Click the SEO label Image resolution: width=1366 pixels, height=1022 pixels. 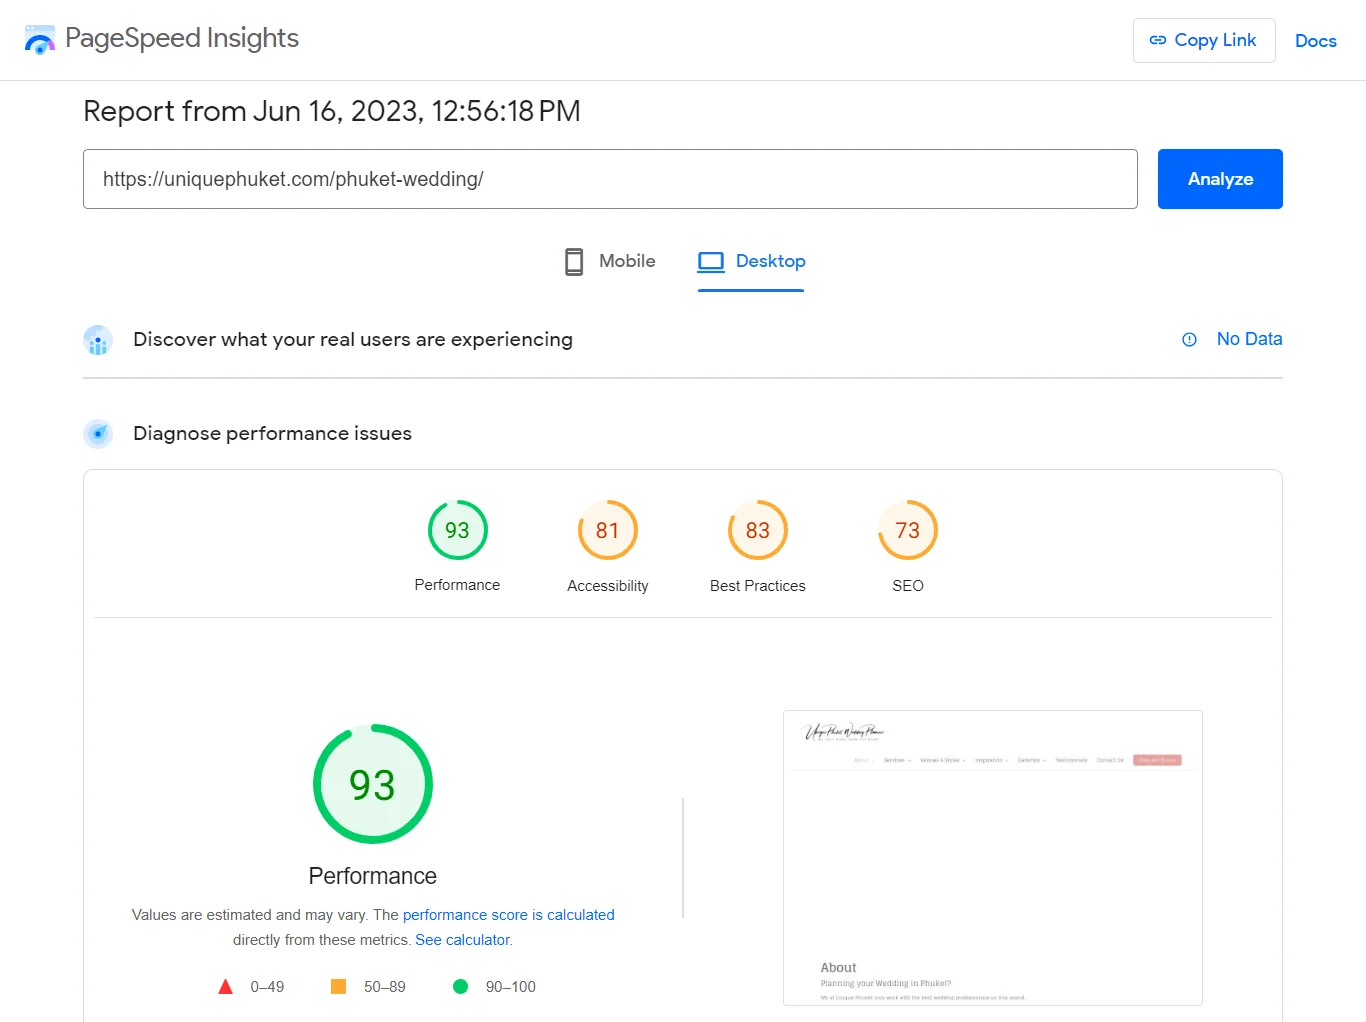point(908,586)
